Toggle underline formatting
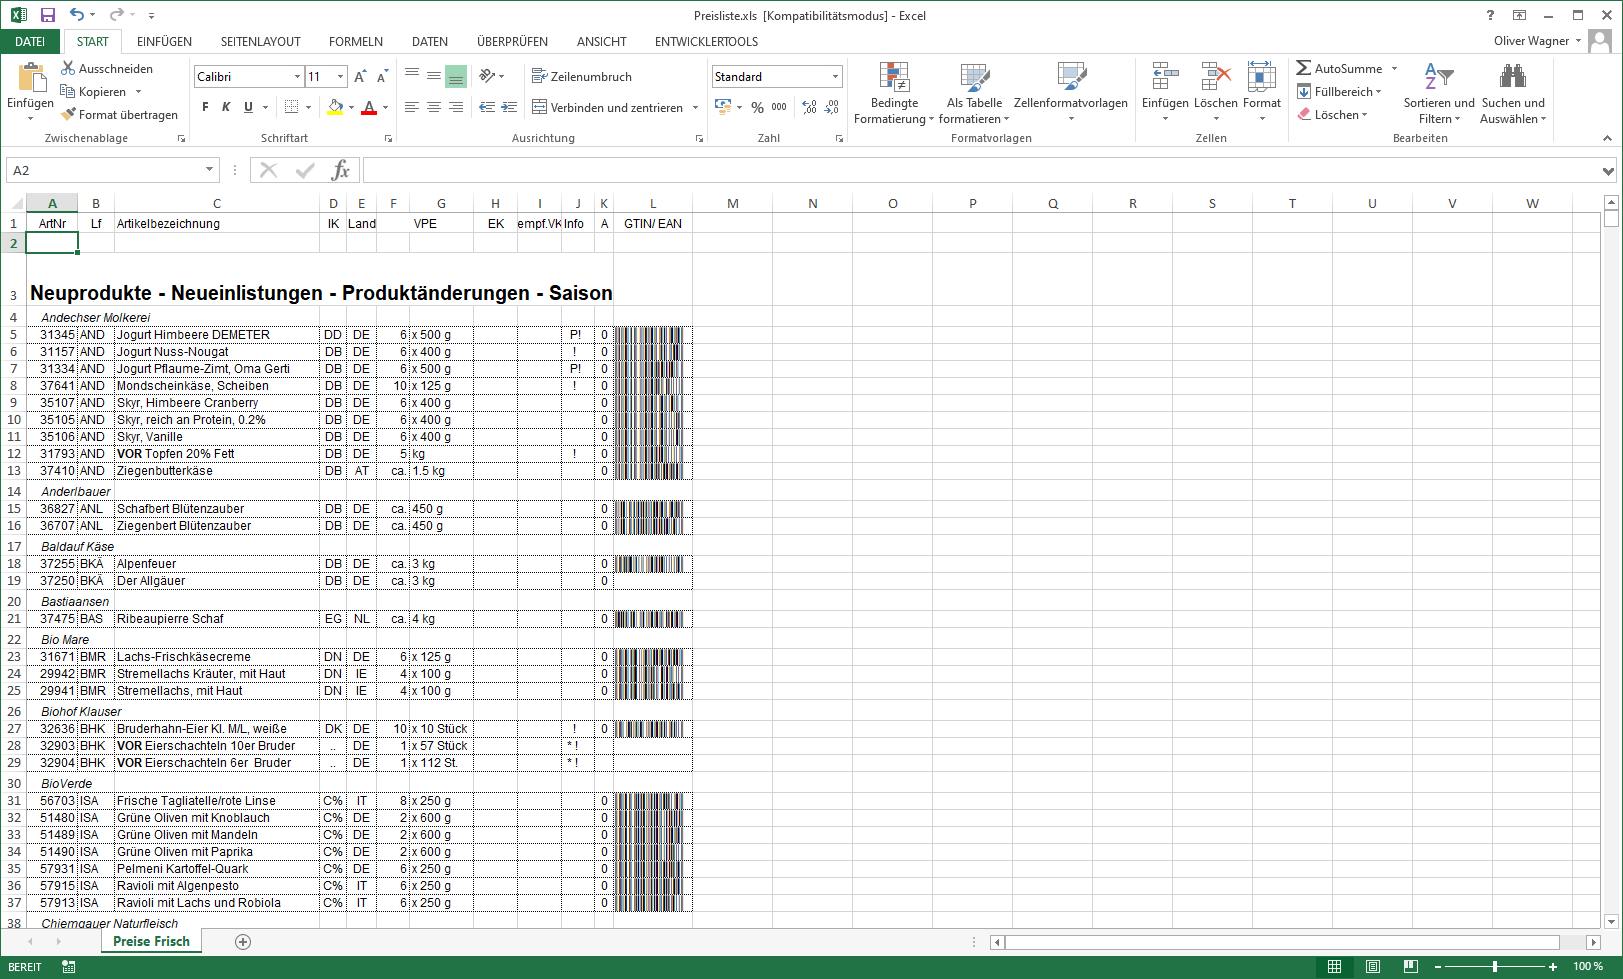This screenshot has width=1623, height=979. (x=248, y=107)
